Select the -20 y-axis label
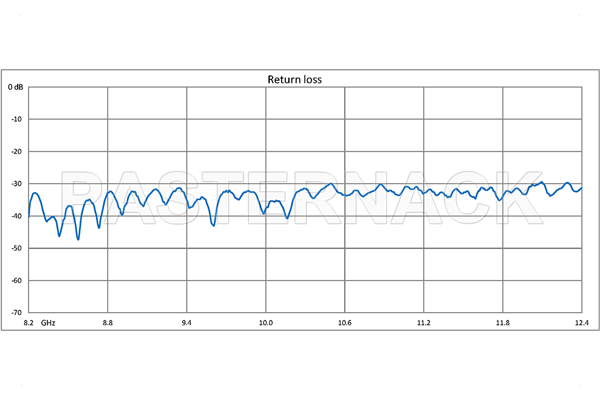600x400 pixels. tap(16, 151)
